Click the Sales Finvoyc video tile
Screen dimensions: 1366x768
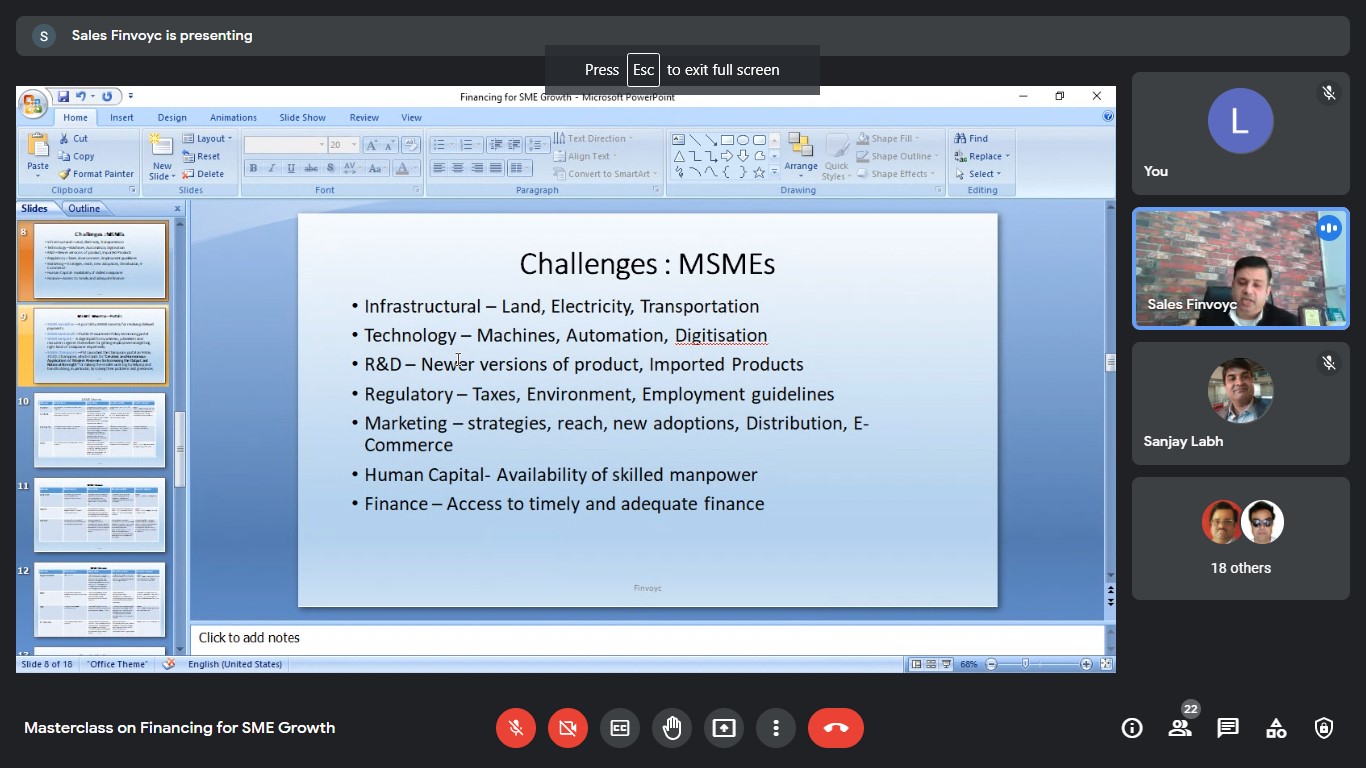click(1240, 268)
